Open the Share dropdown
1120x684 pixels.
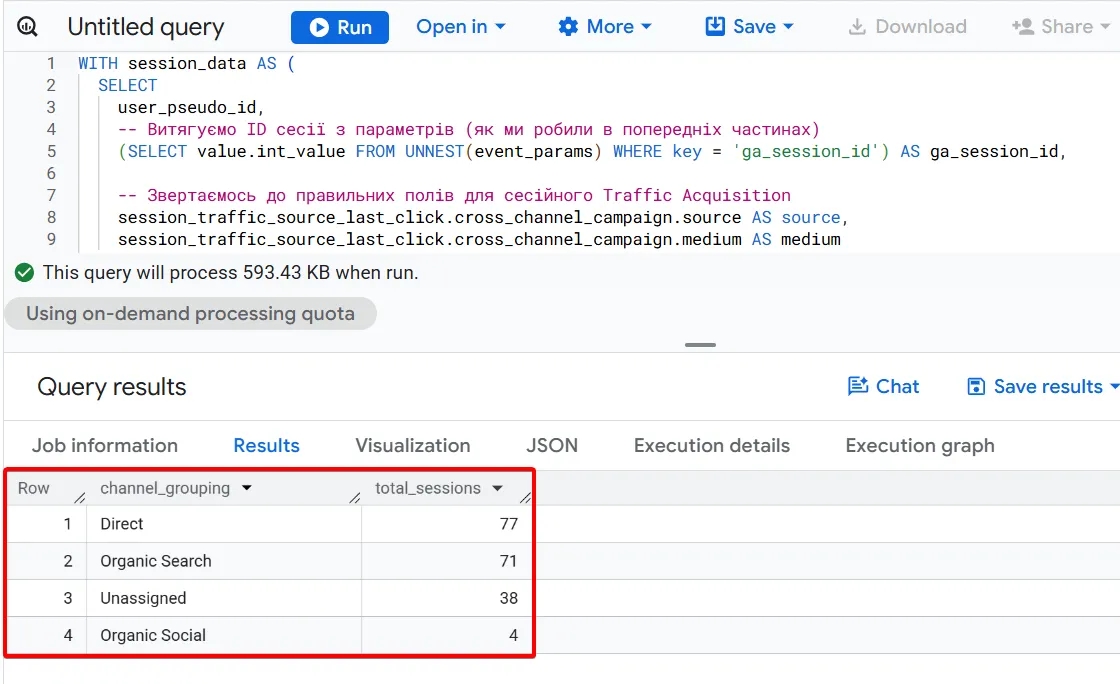(1061, 27)
